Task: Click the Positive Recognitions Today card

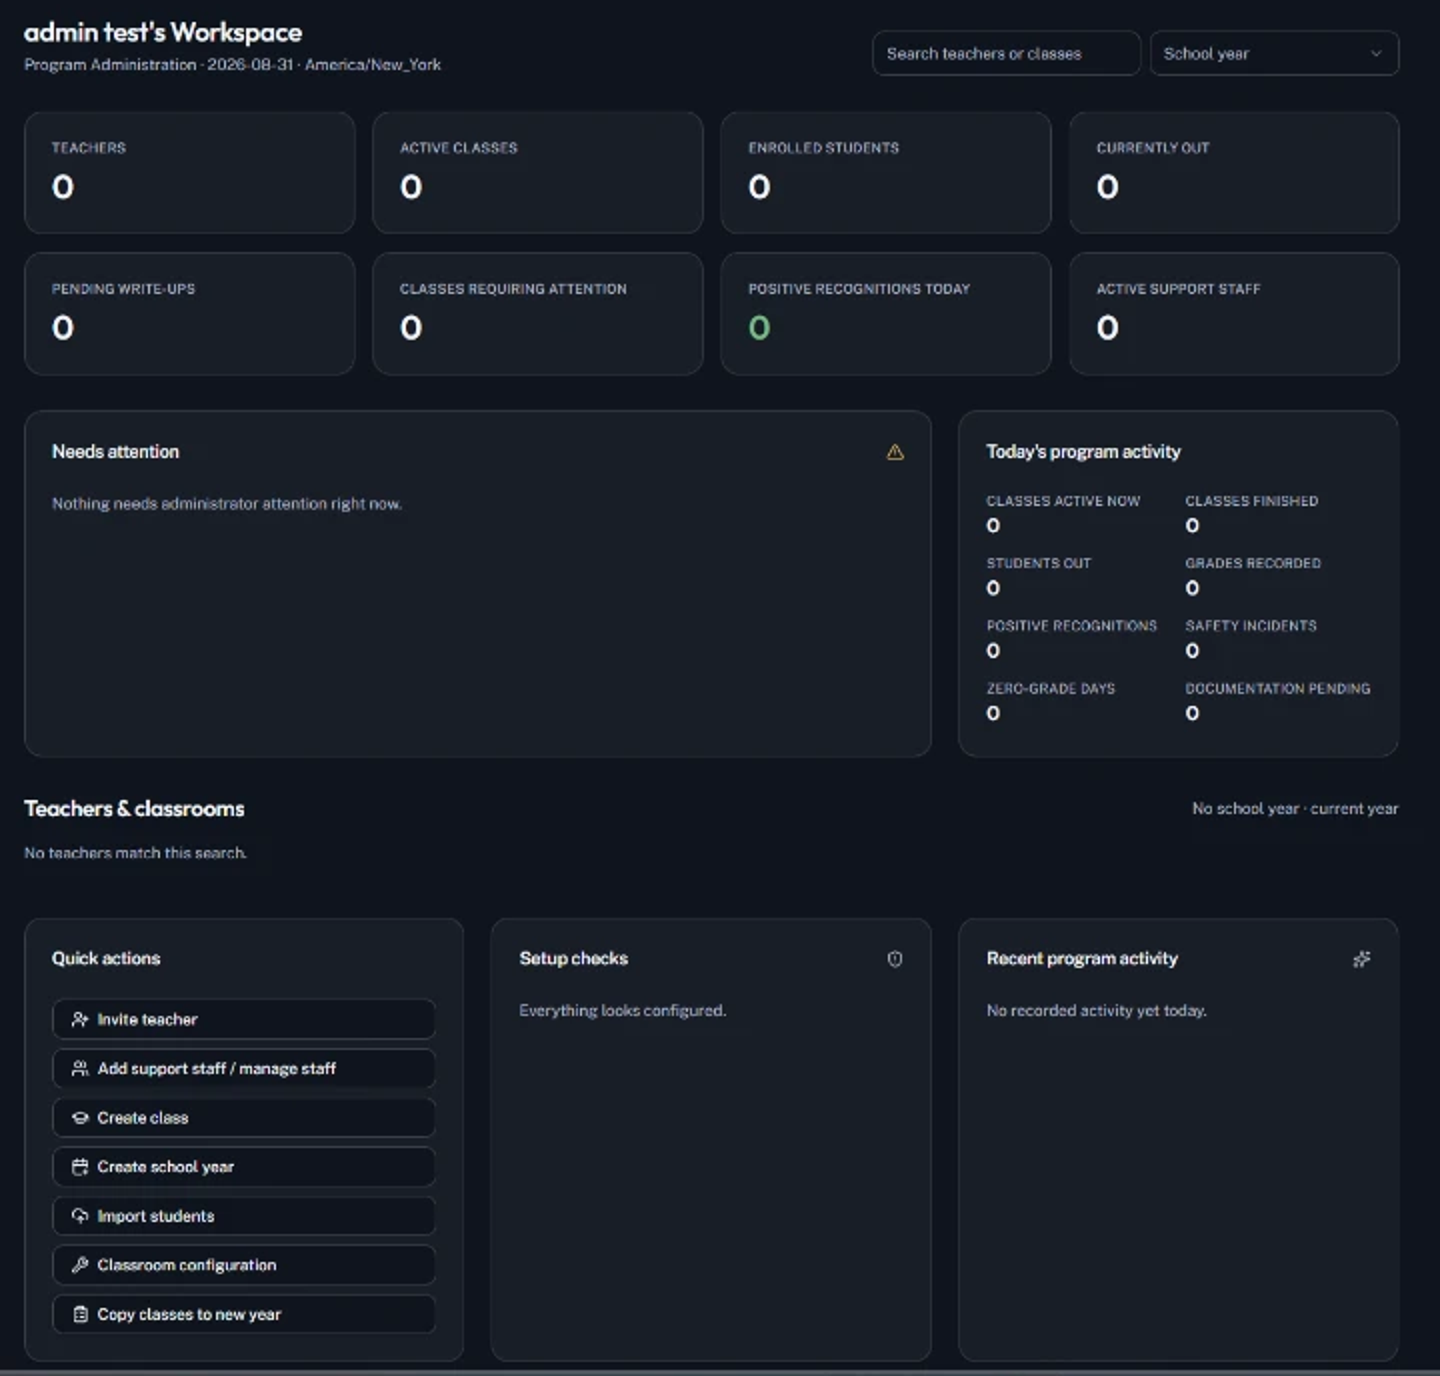Action: [x=886, y=314]
